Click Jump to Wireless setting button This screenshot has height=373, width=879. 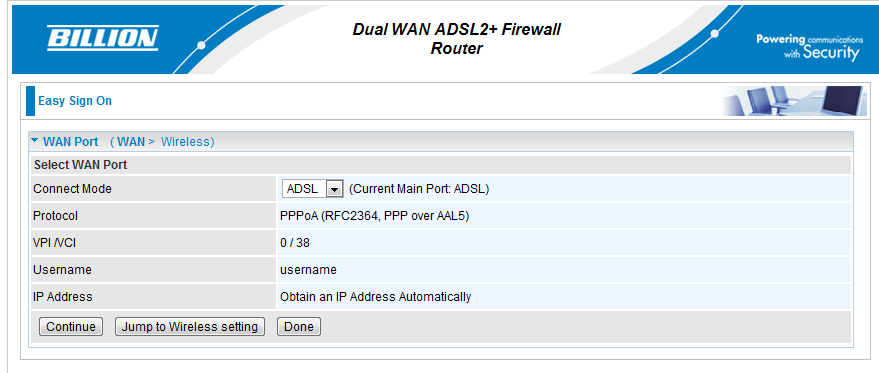coord(189,326)
